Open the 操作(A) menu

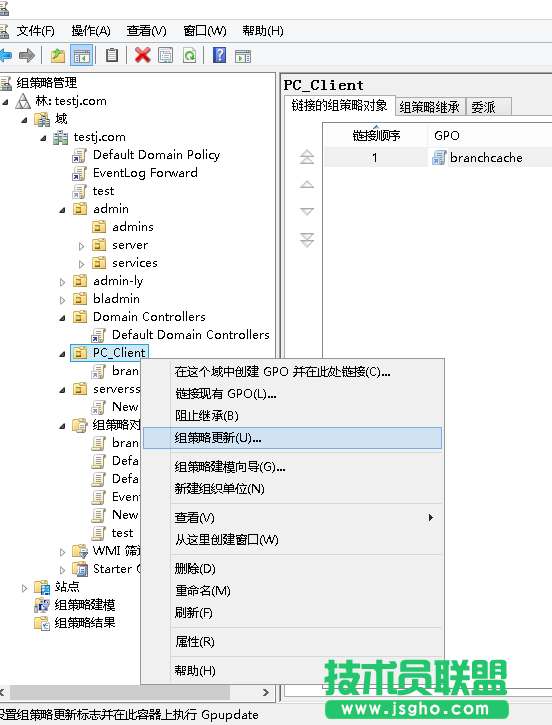(91, 31)
